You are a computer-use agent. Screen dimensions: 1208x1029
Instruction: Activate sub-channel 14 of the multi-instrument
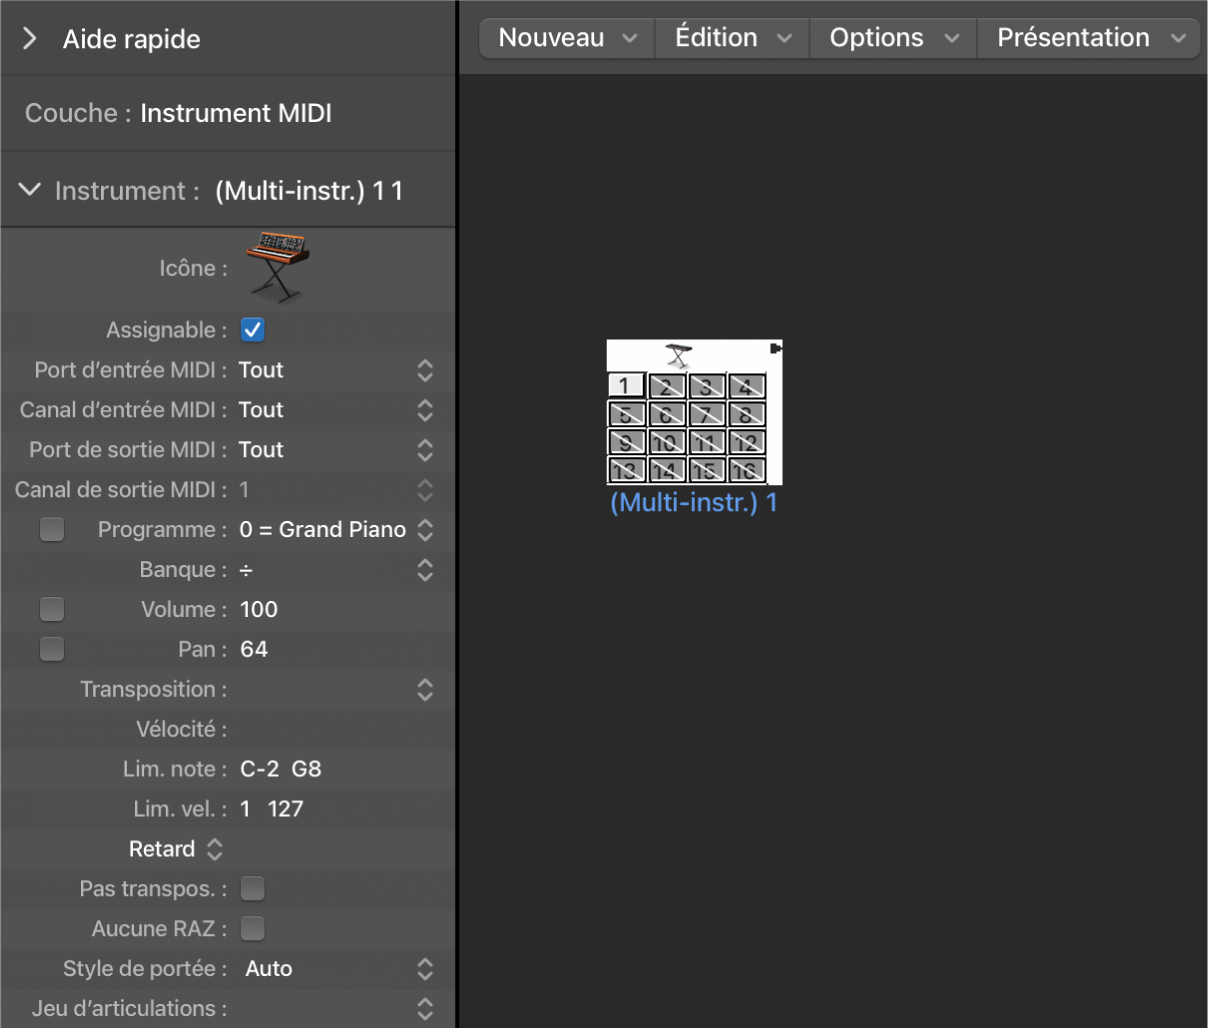(x=667, y=470)
